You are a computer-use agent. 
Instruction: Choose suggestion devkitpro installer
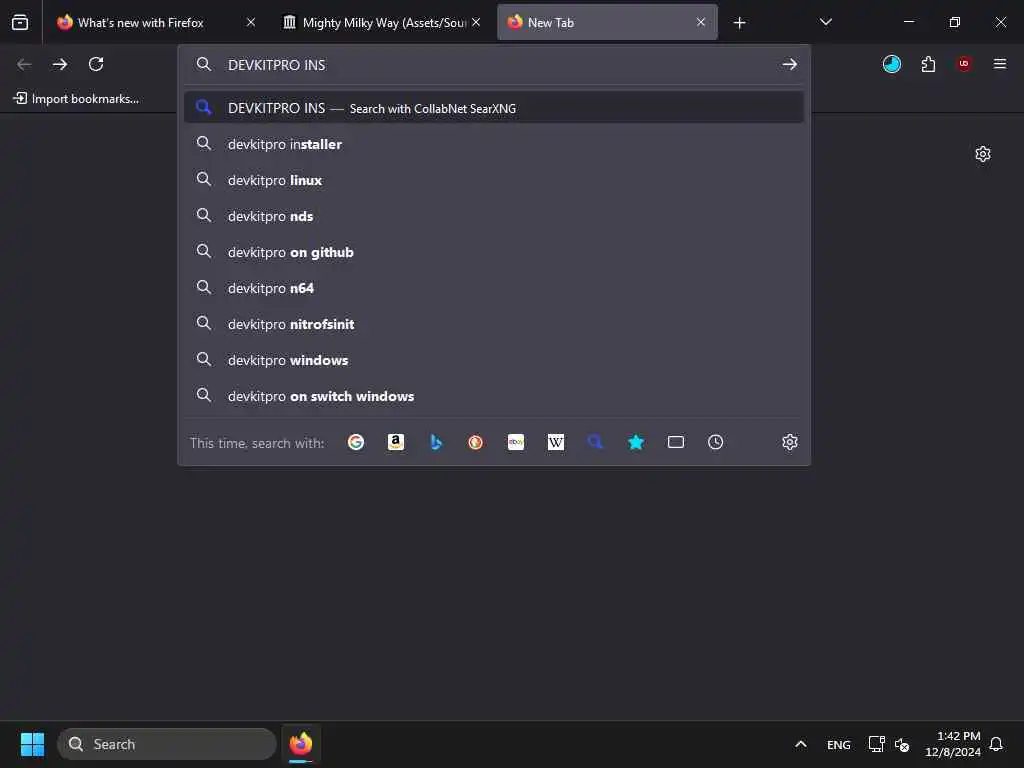(x=494, y=144)
